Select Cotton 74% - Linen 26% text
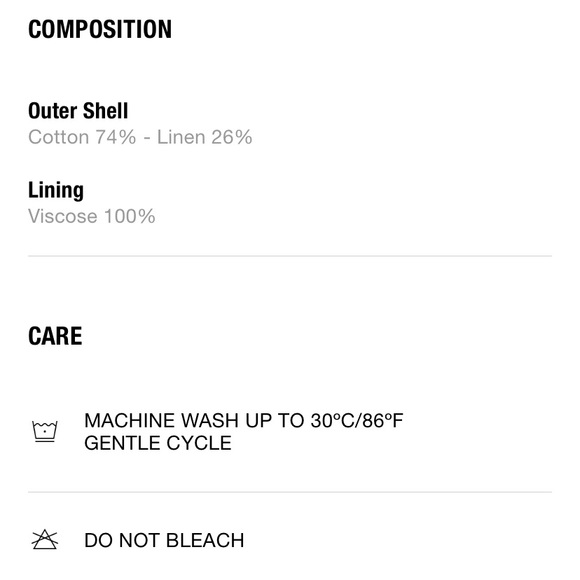580x580 pixels. point(140,137)
